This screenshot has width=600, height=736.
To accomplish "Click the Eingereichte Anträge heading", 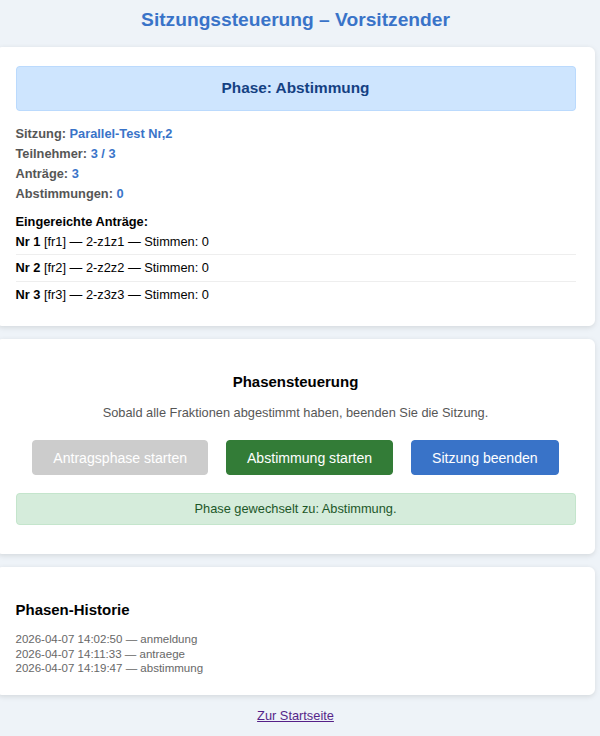I will (x=82, y=221).
